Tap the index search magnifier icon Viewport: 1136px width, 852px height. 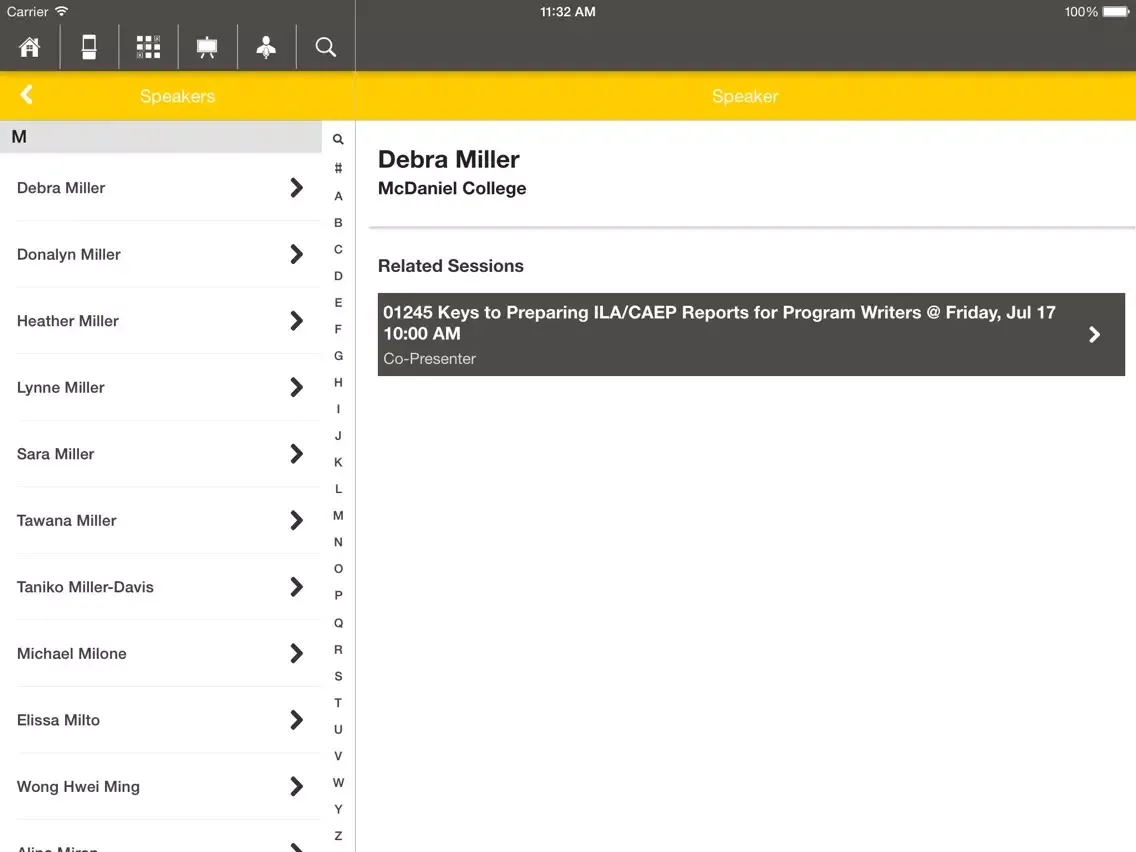pos(338,139)
